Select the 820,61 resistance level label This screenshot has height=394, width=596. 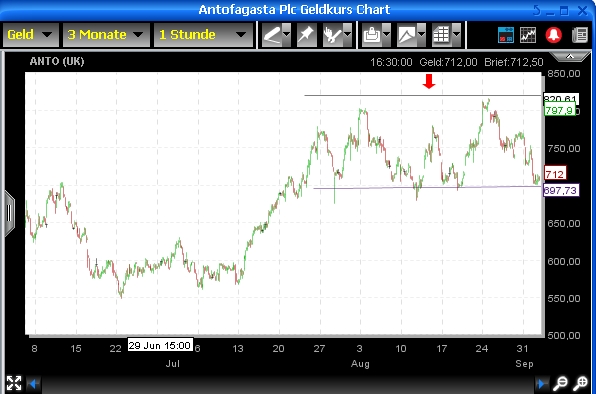click(x=561, y=99)
